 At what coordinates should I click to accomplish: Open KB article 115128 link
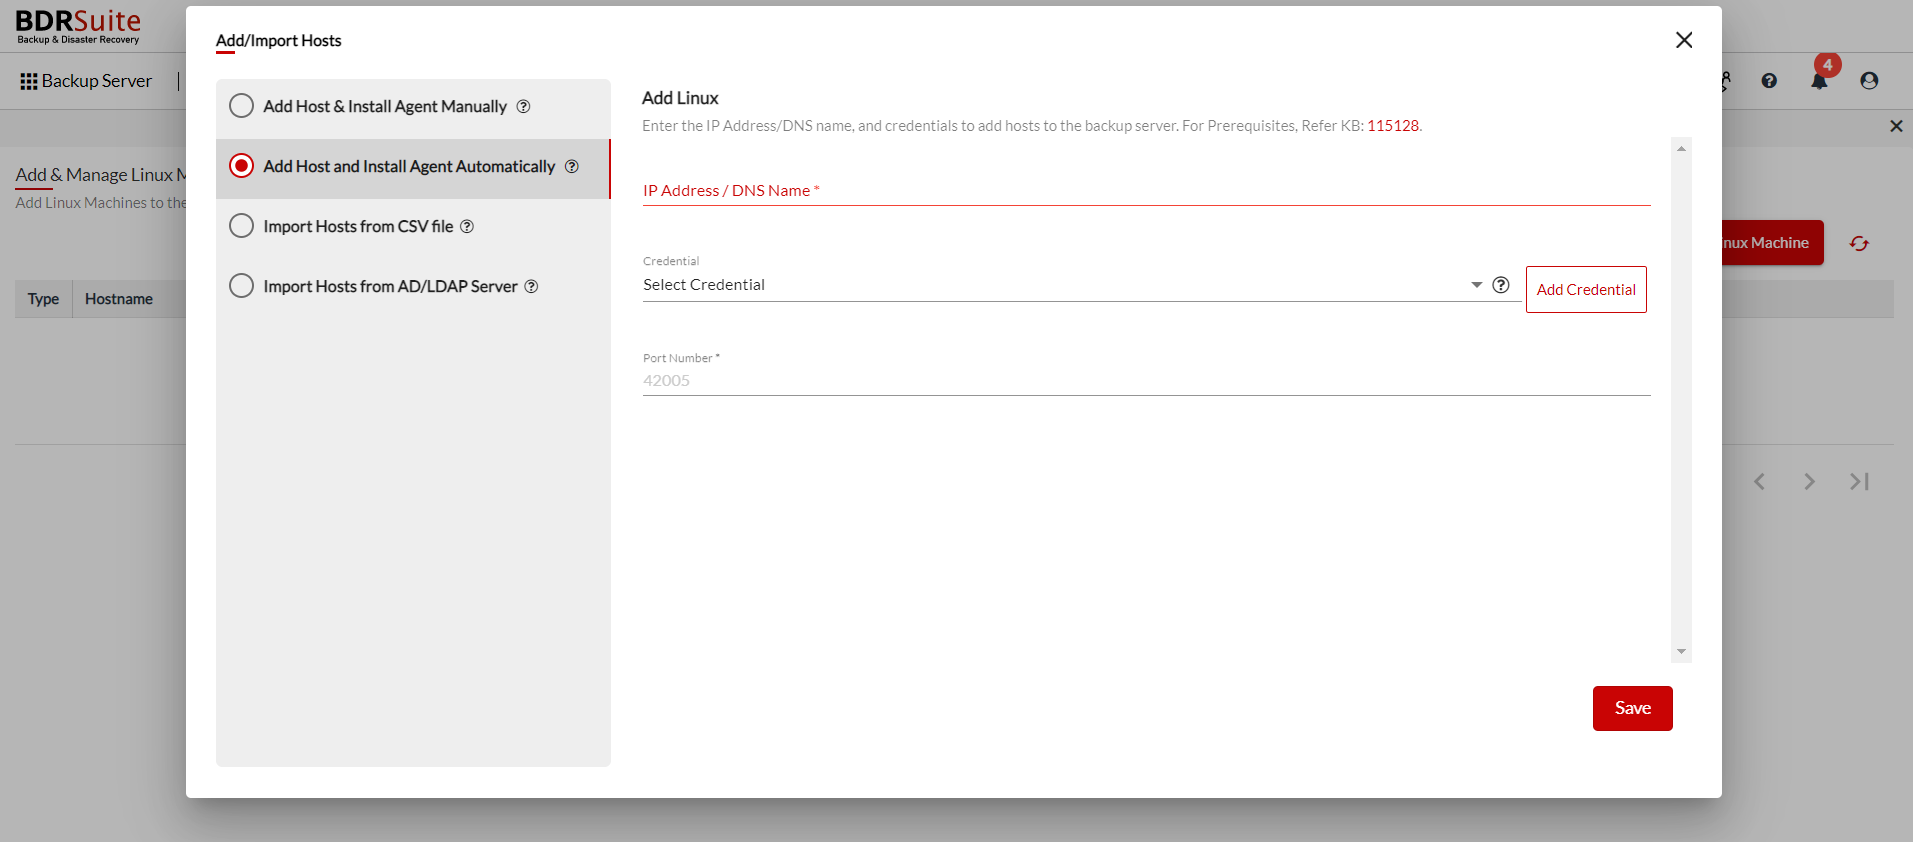pos(1393,126)
